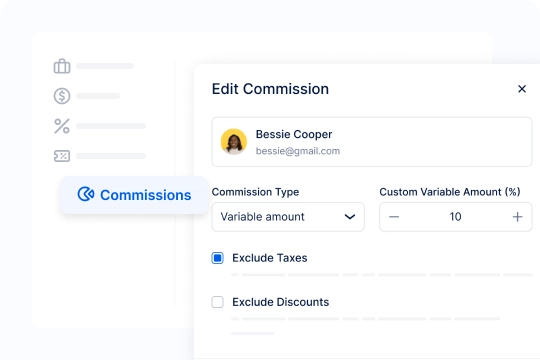Click the placeholder label beside briefcase icon

(x=105, y=66)
